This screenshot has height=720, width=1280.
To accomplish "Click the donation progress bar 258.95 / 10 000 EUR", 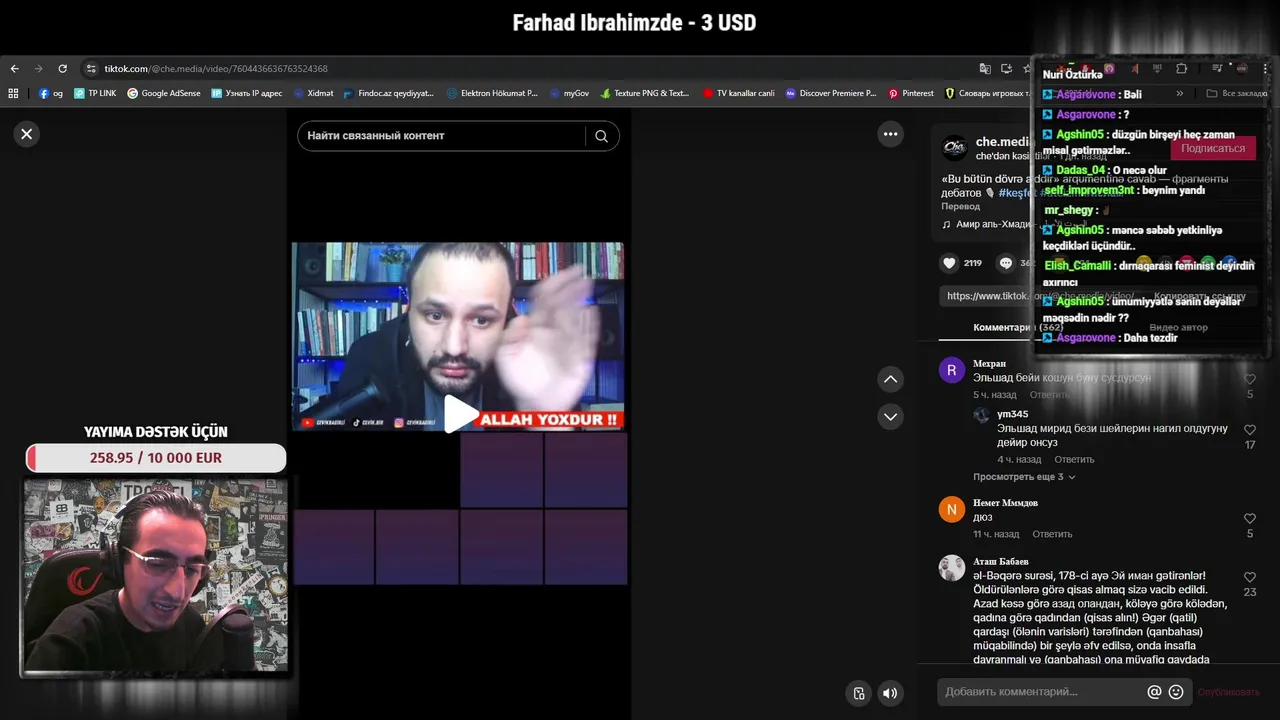I will coord(156,458).
